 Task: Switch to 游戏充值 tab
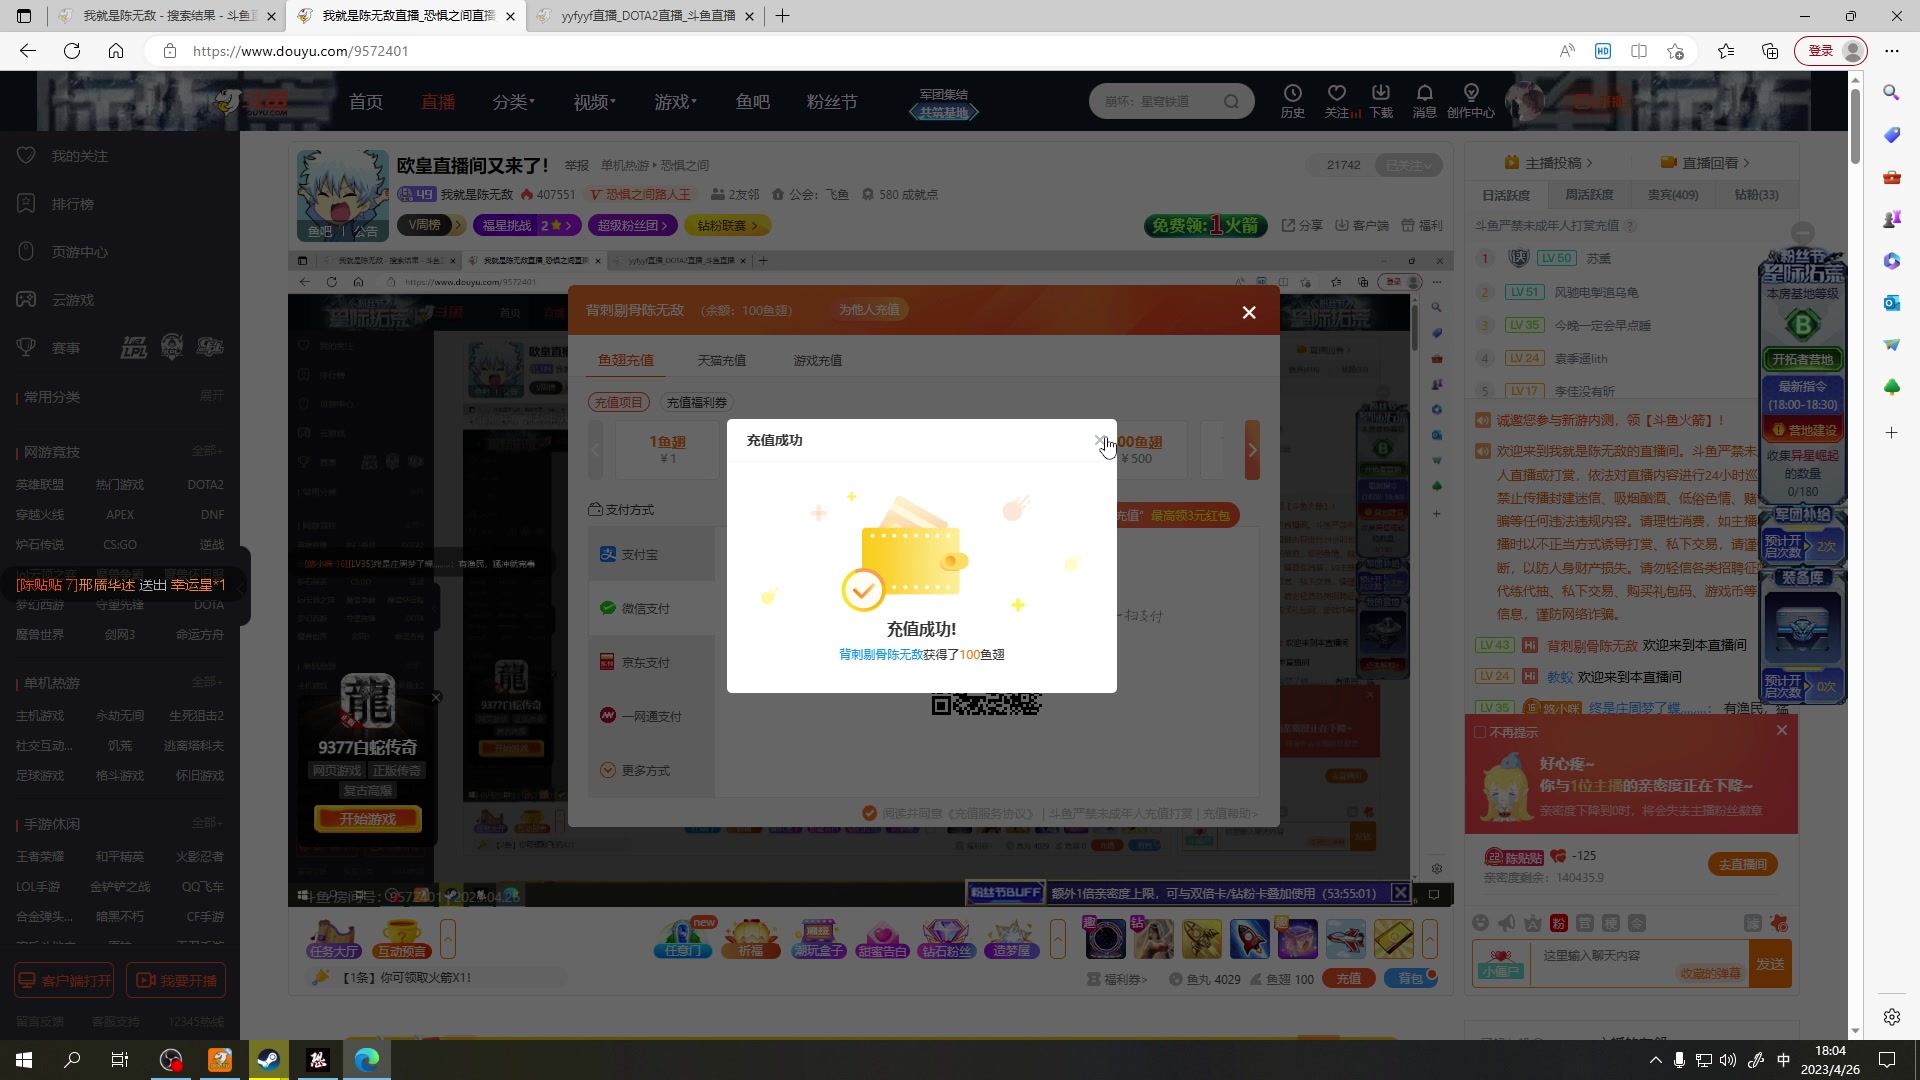pos(817,360)
